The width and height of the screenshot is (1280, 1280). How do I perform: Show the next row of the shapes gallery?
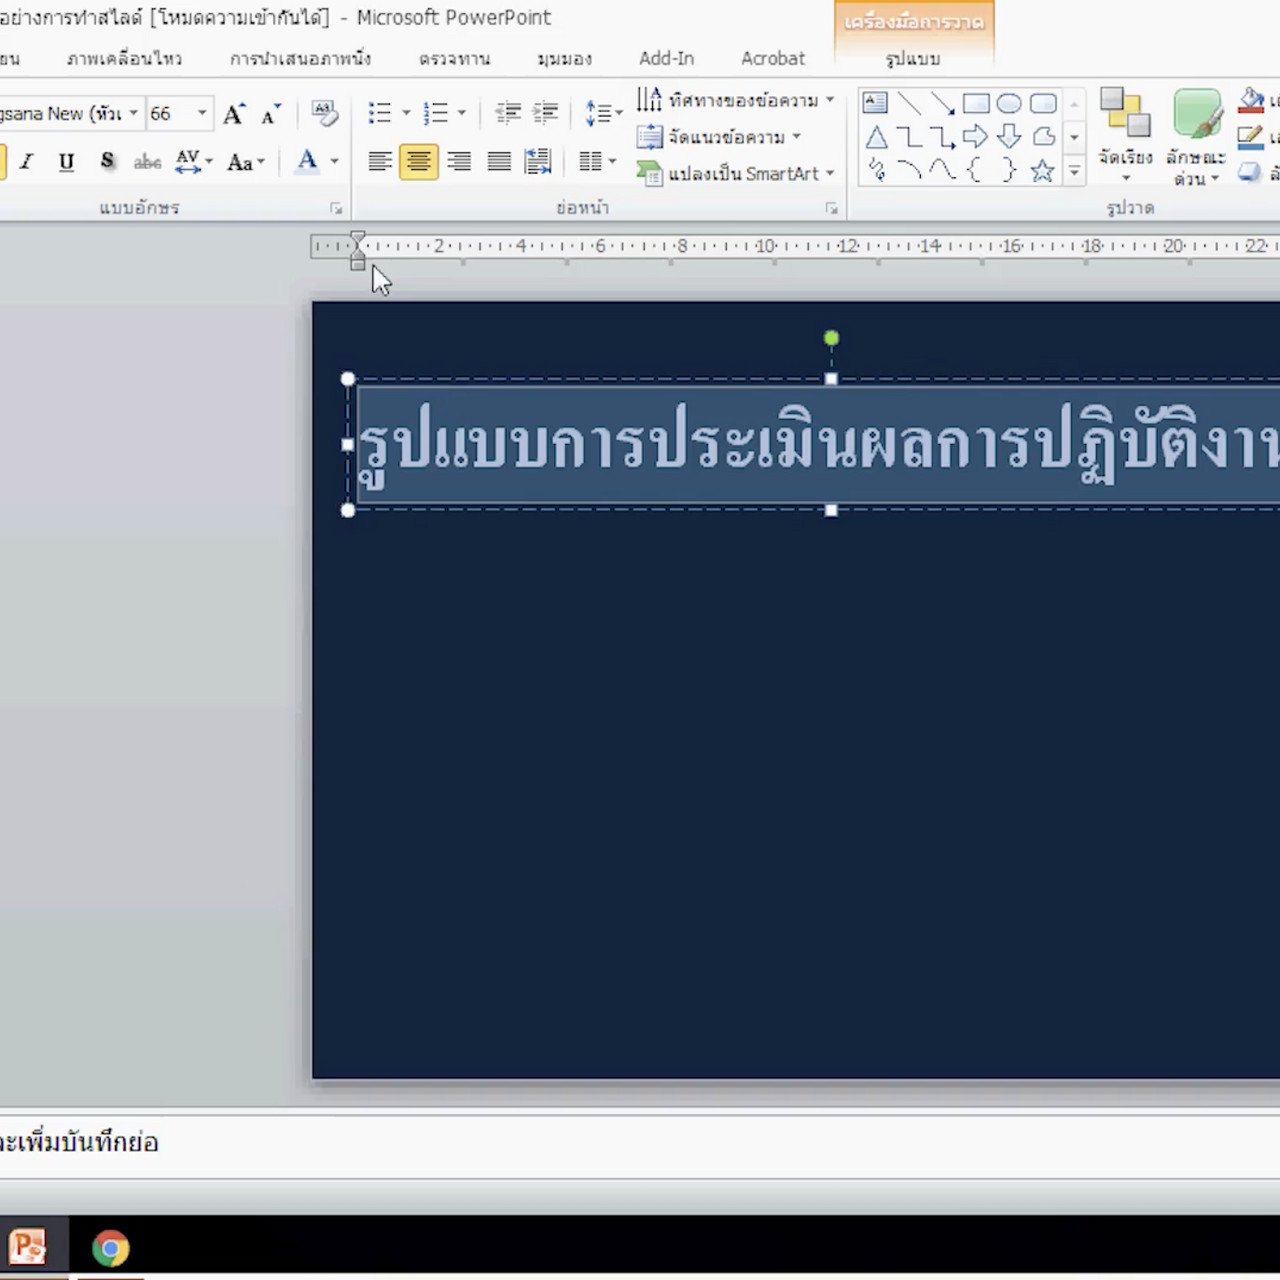pyautogui.click(x=1075, y=137)
